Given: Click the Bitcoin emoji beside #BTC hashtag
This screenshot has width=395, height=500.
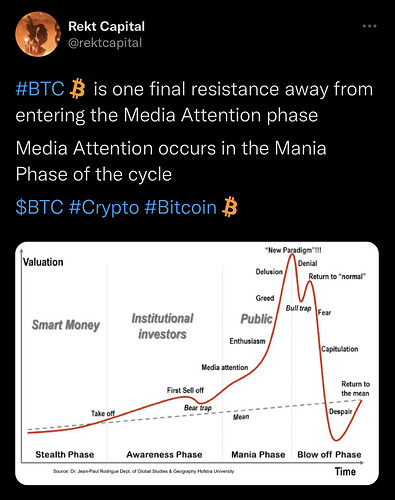Looking at the screenshot, I should 77,89.
